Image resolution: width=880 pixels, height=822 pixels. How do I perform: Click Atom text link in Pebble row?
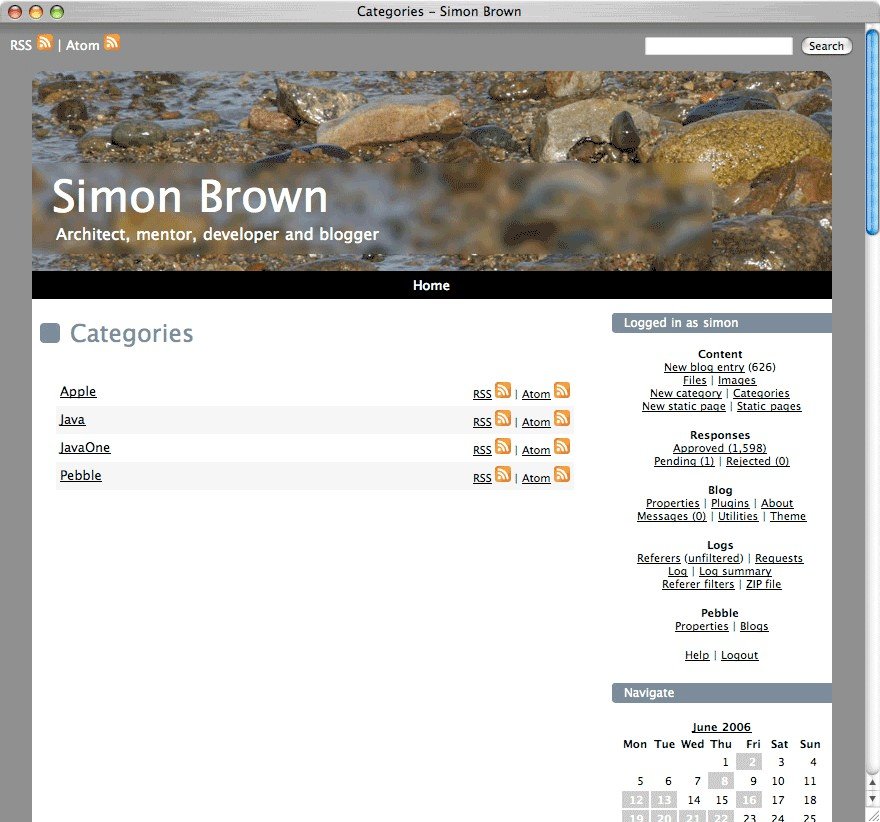click(x=536, y=478)
